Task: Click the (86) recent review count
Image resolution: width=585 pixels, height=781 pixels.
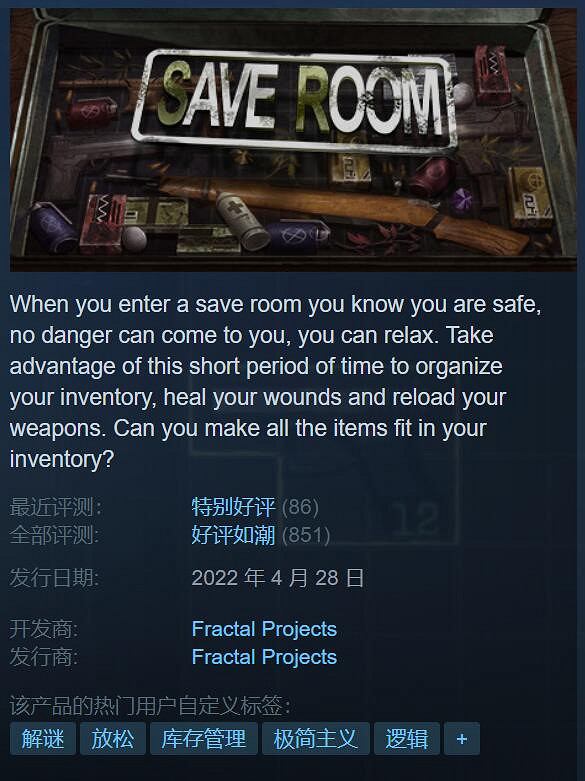Action: click(300, 507)
